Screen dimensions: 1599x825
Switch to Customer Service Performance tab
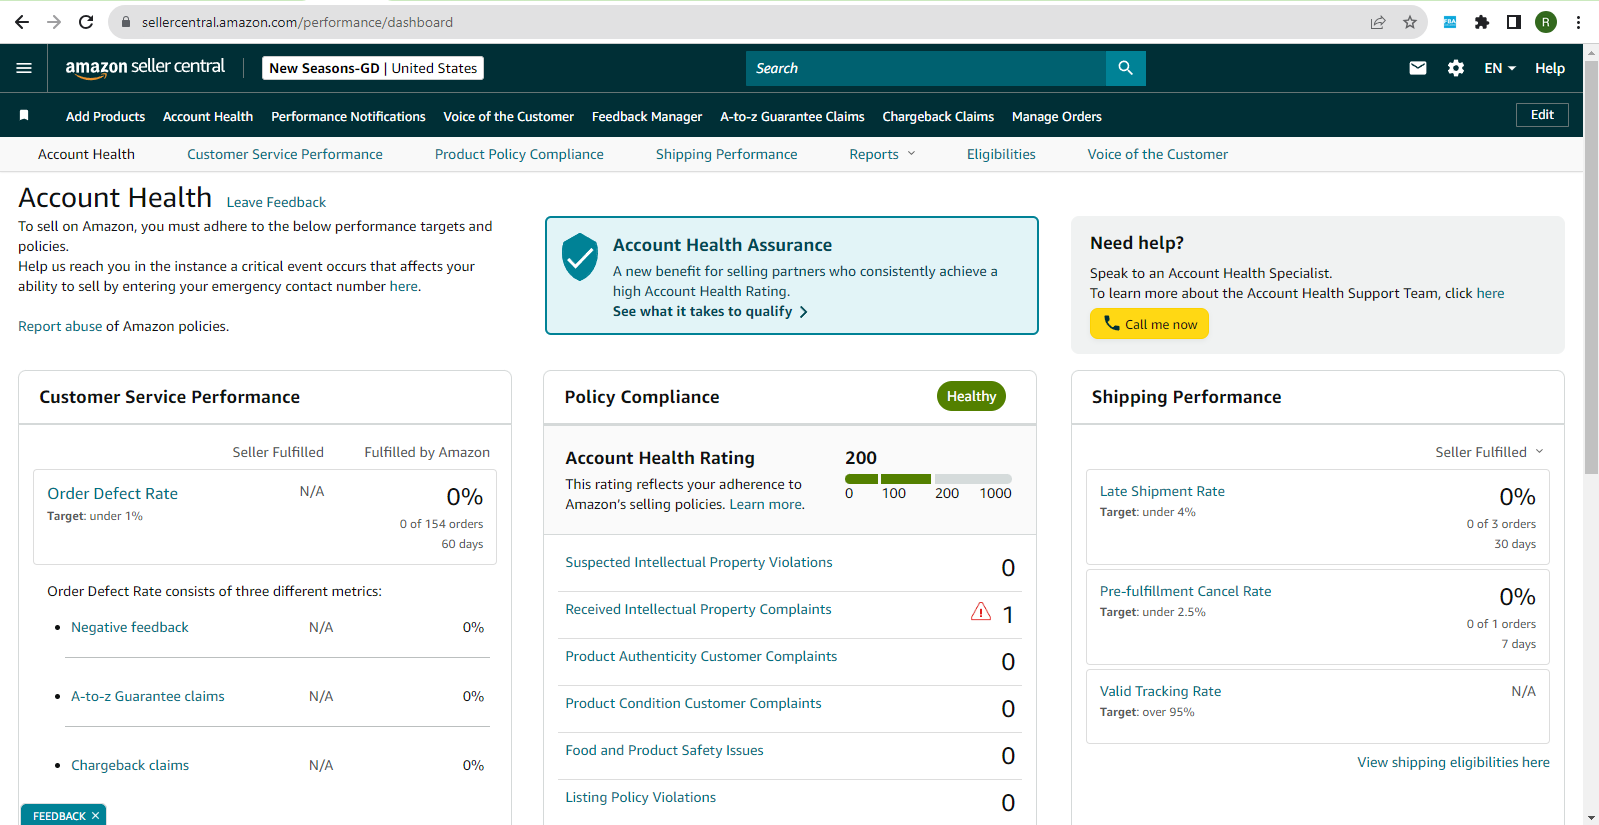tap(285, 154)
